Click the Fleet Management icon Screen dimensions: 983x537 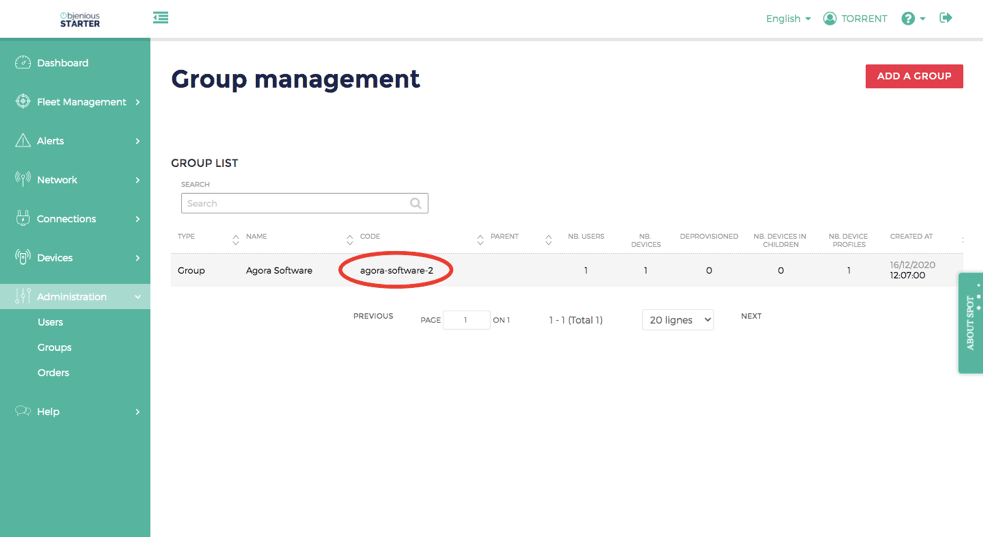pos(23,102)
